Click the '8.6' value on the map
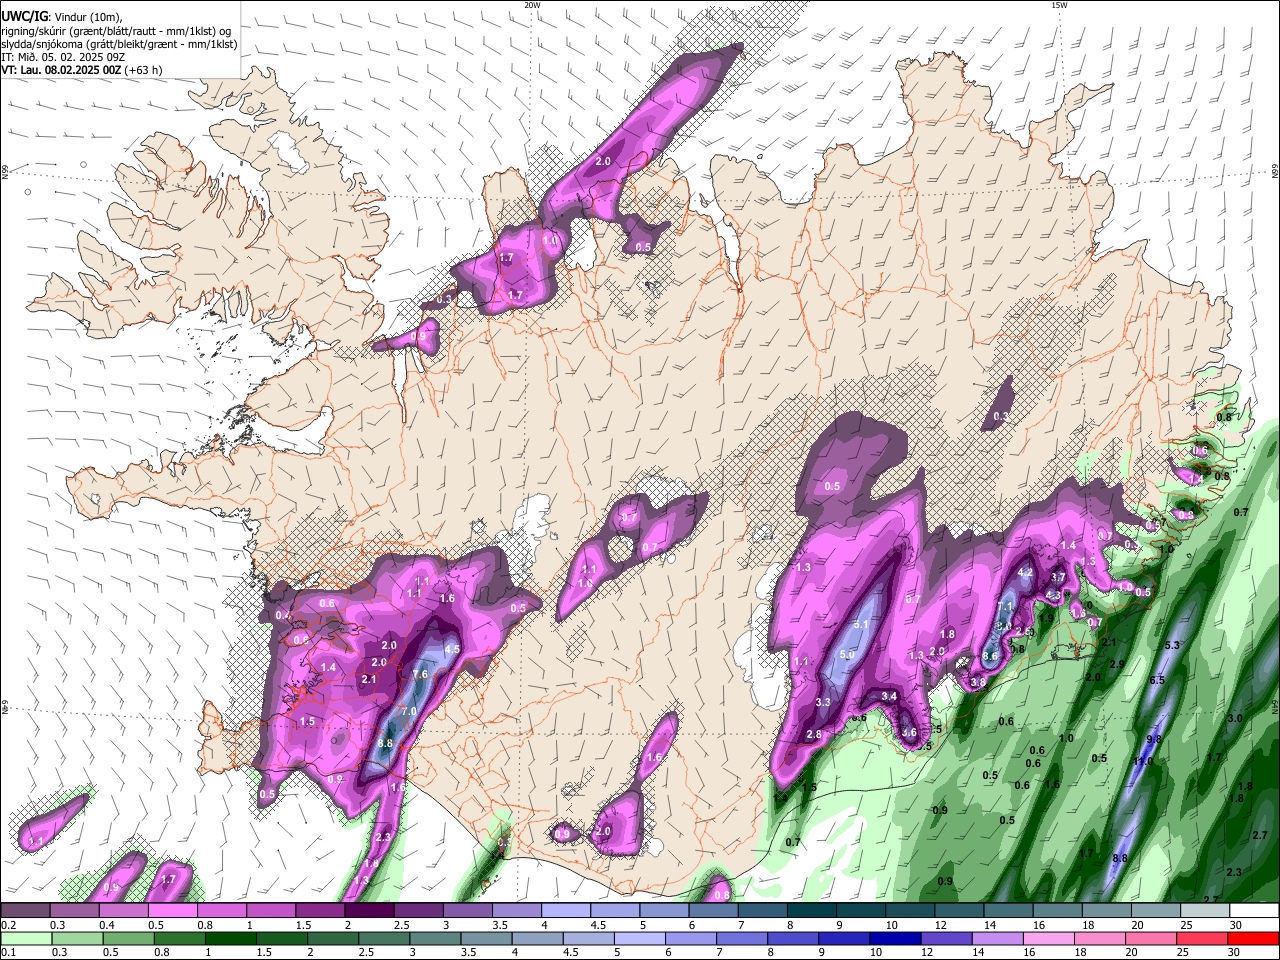This screenshot has height=960, width=1280. tap(991, 656)
